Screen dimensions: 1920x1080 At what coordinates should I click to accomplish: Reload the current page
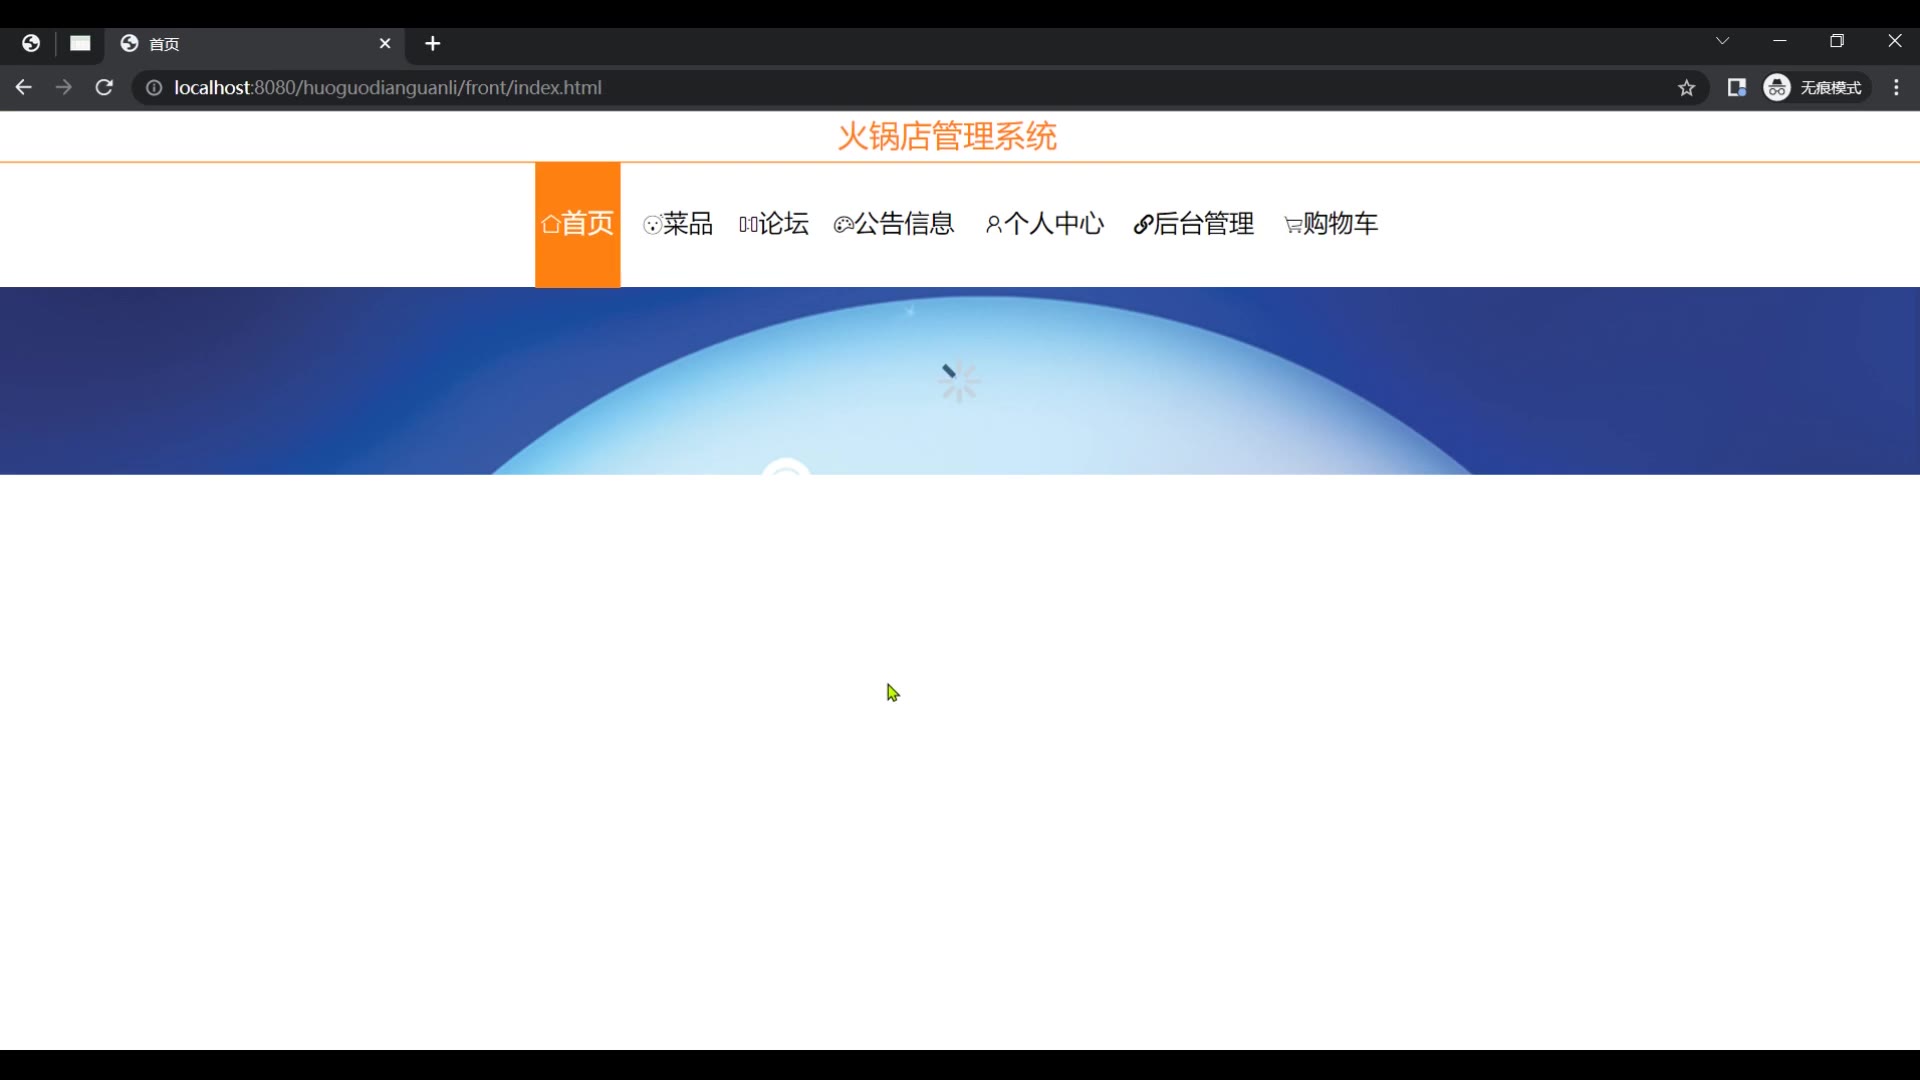pos(104,88)
